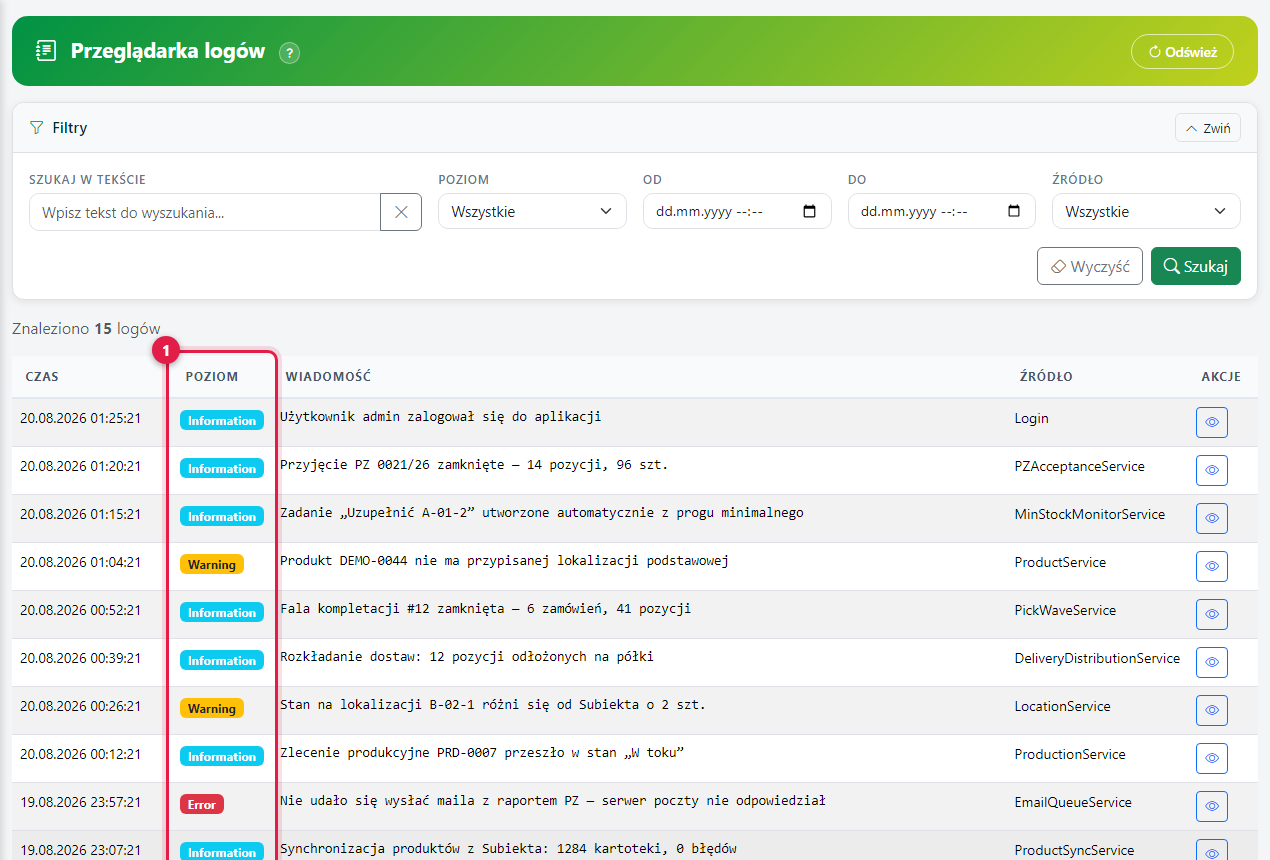View details of PickWaveService log

coord(1212,614)
